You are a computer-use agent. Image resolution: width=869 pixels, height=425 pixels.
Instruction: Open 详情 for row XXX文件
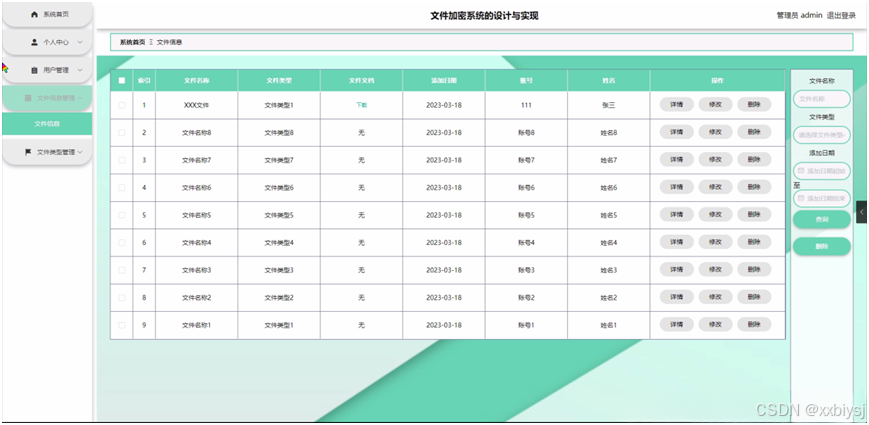click(x=677, y=104)
